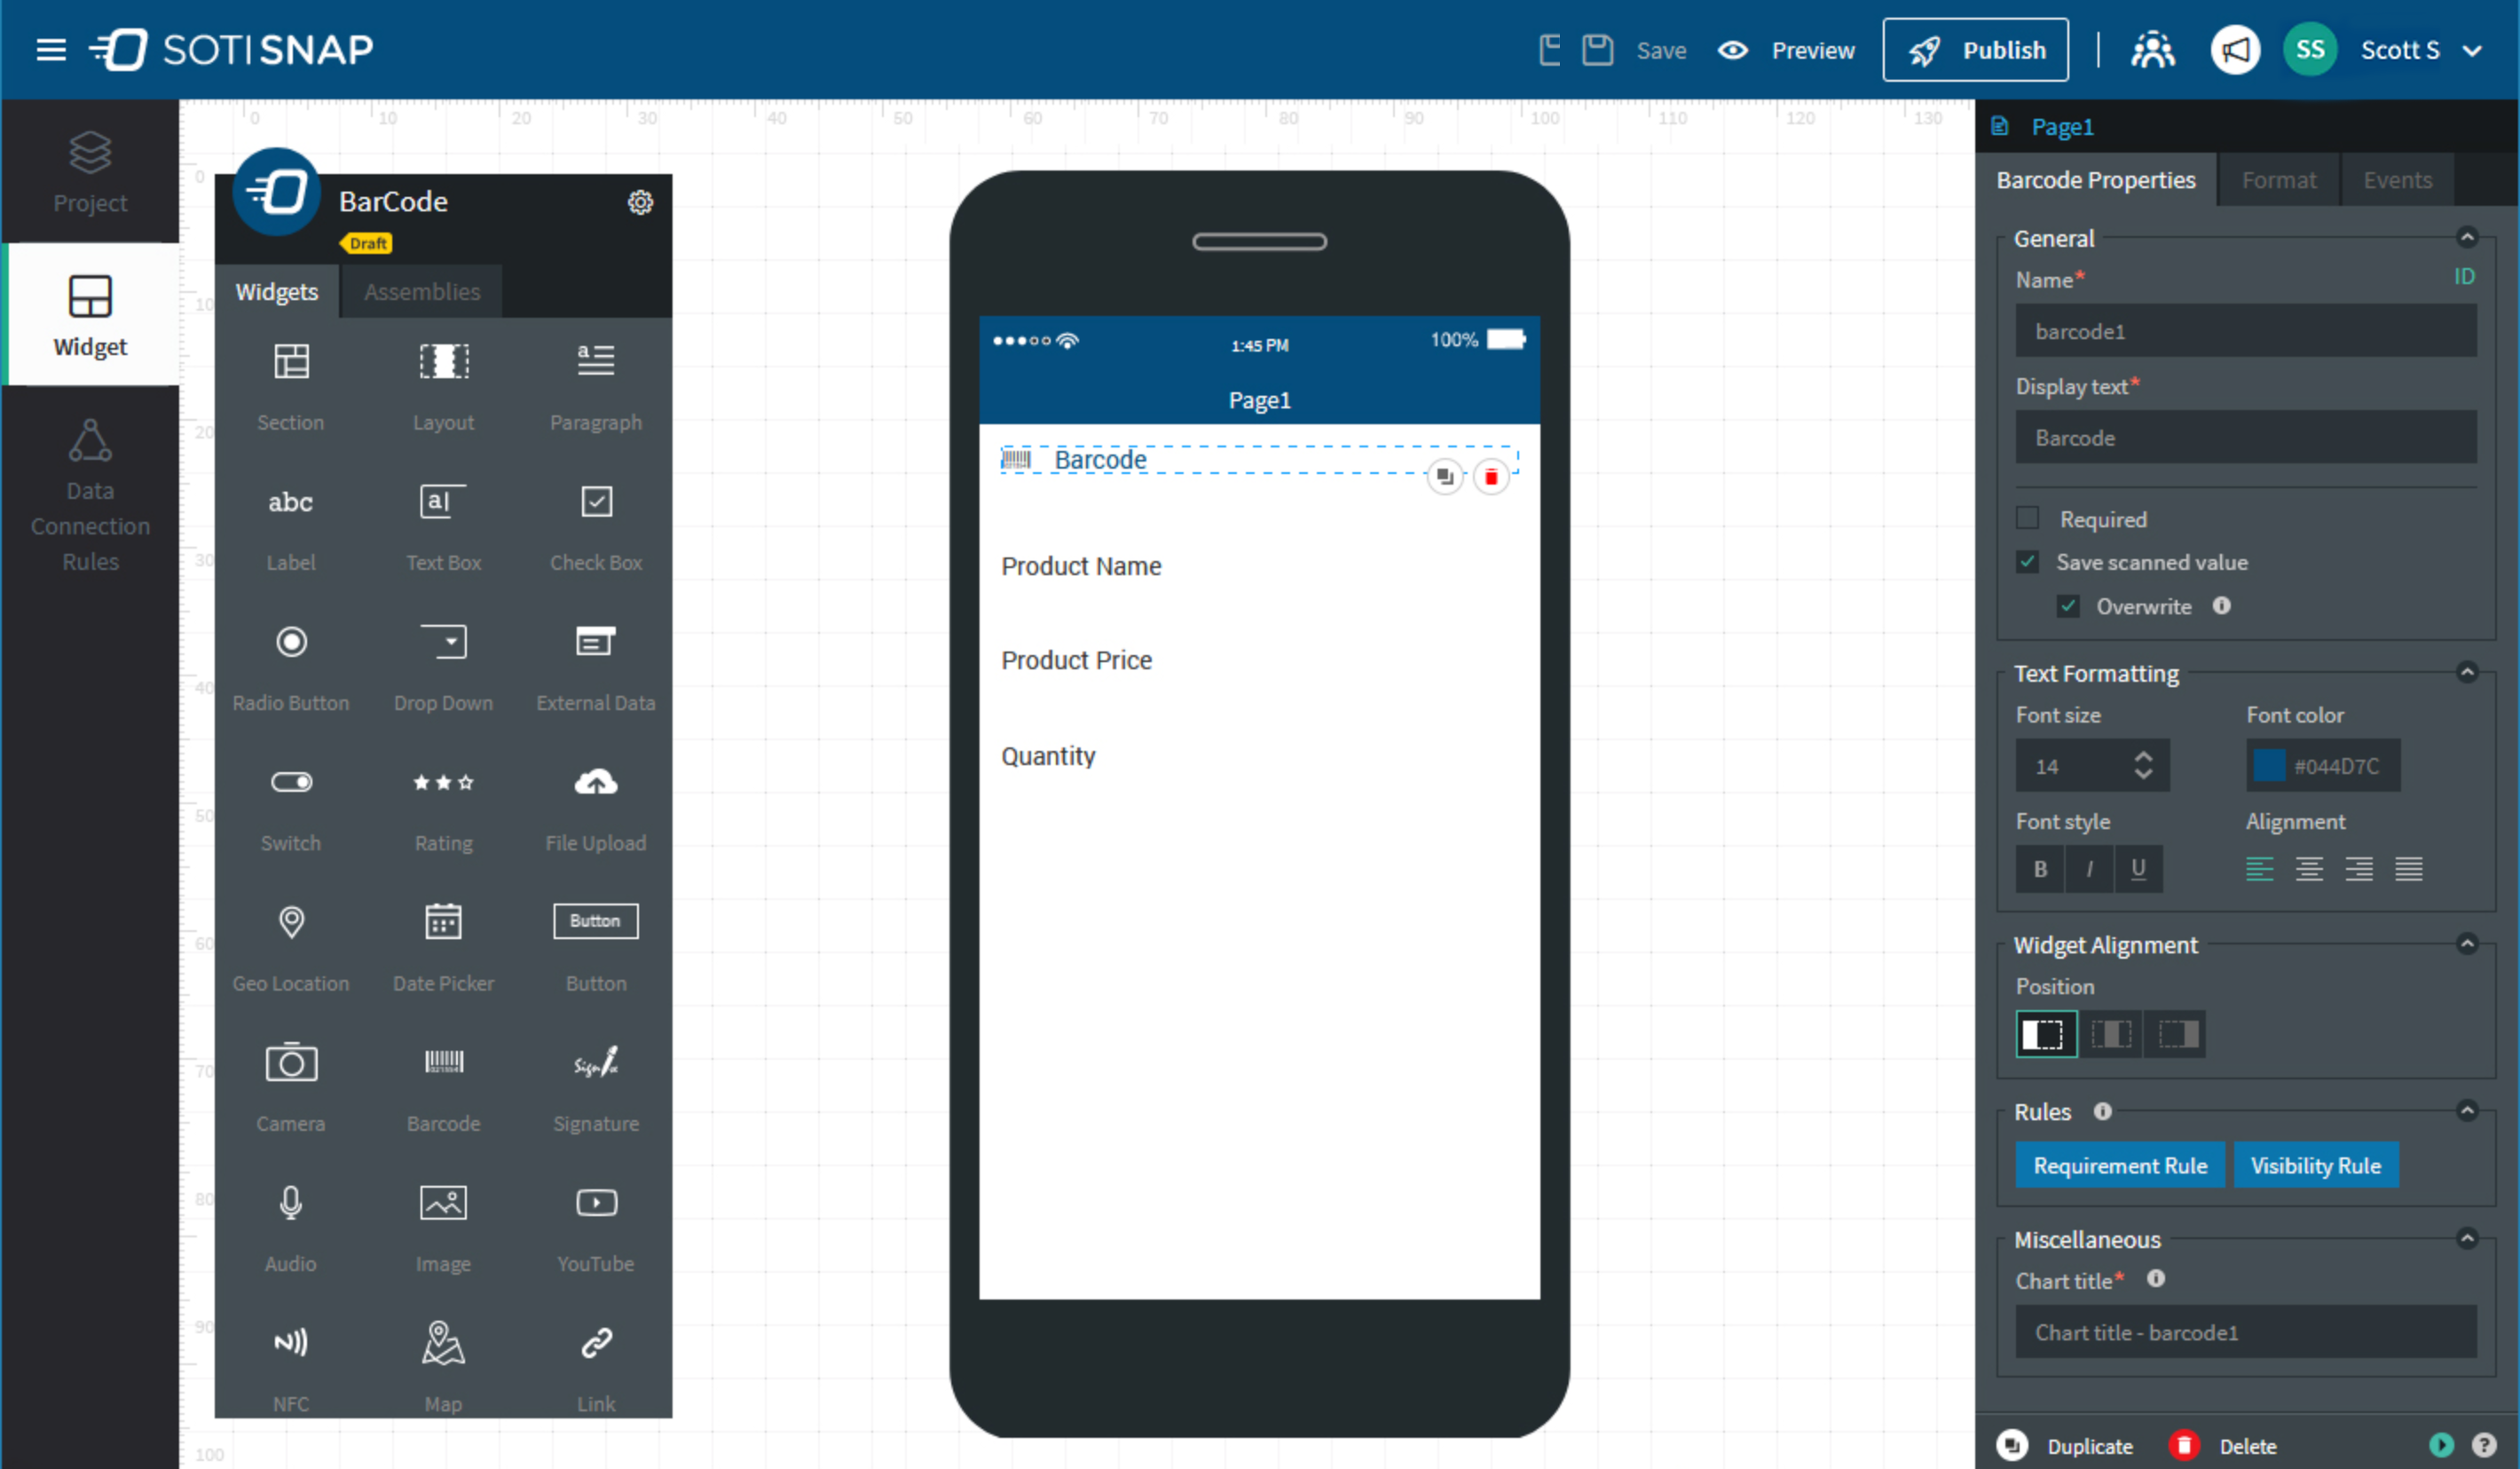Click the Publish button

pos(1975,49)
